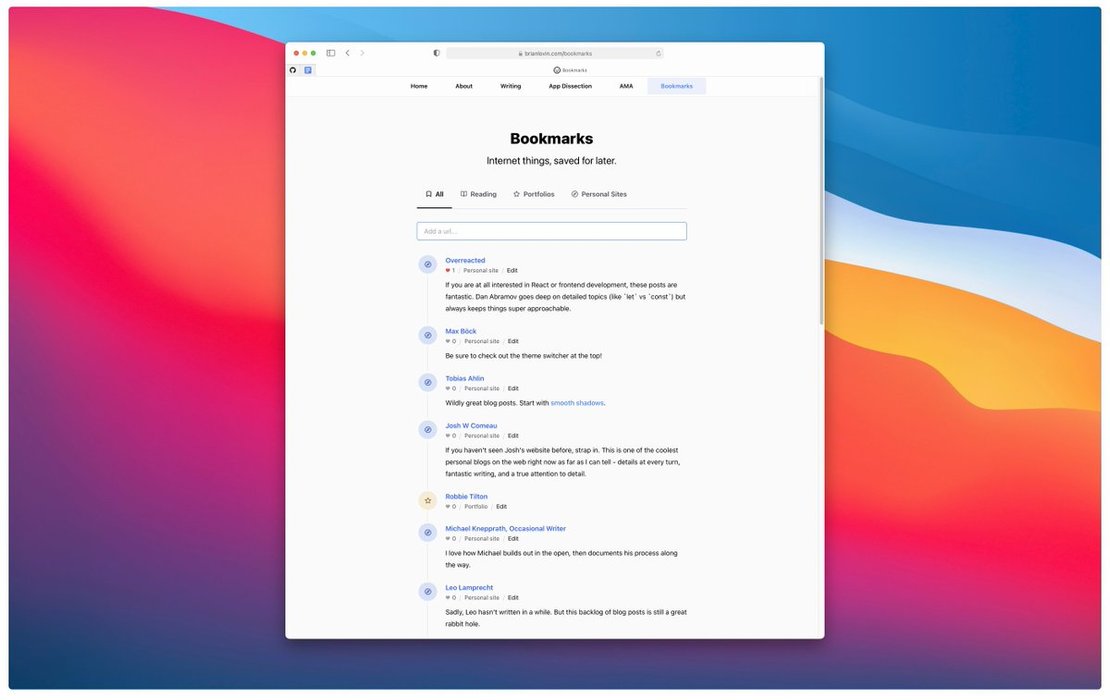
Task: Click the compass icon beside Tobias Ahlin
Action: pos(428,383)
